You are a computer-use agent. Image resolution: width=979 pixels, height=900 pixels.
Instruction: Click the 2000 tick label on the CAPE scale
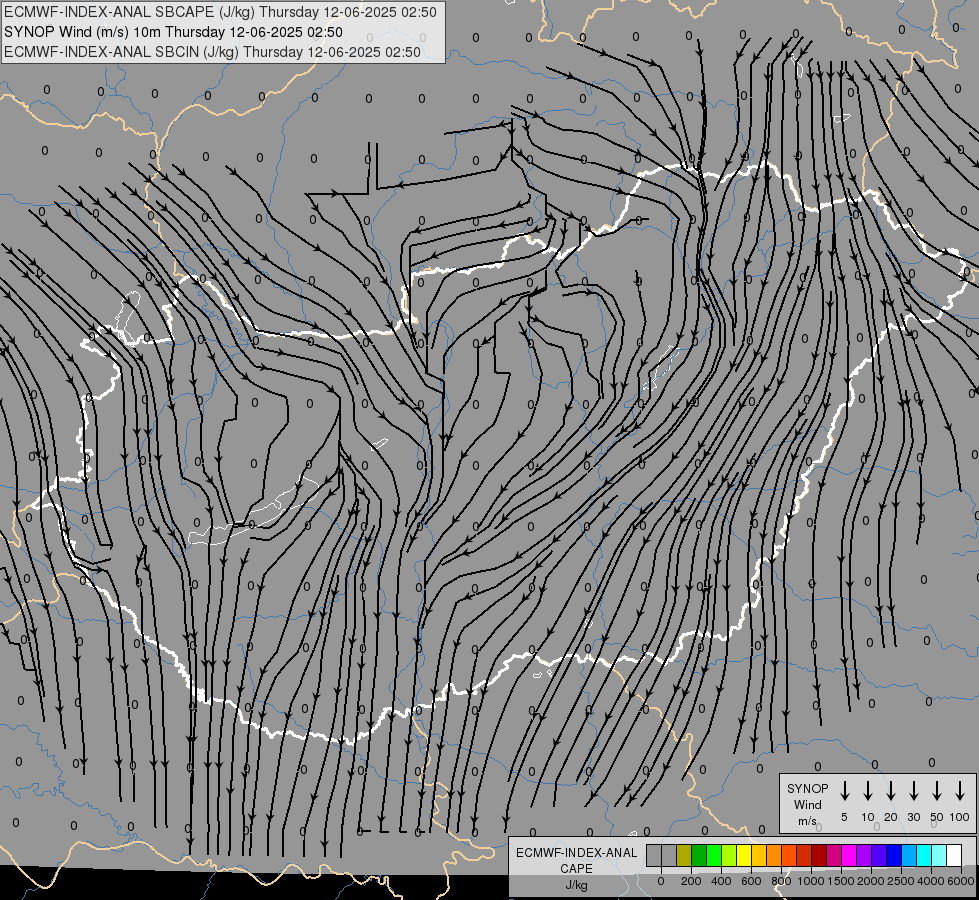(870, 881)
